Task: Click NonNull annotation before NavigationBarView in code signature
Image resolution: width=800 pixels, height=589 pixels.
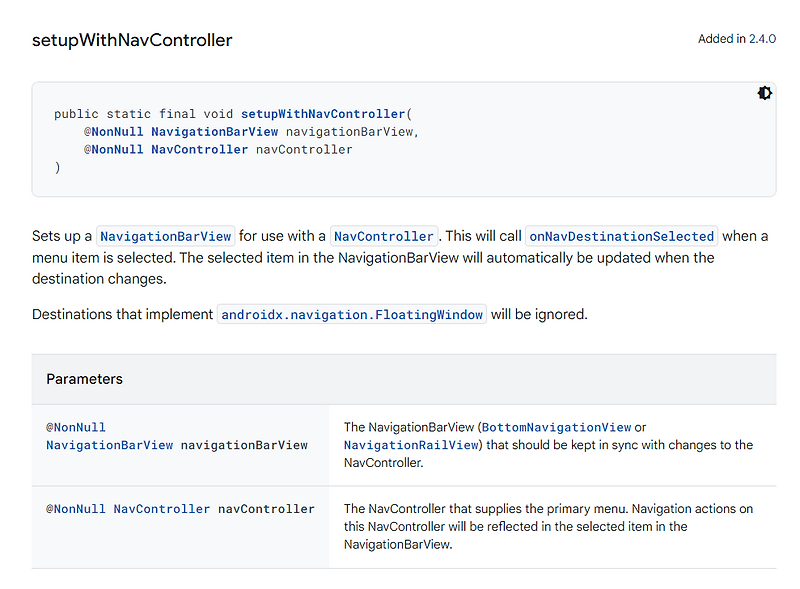Action: pyautogui.click(x=113, y=132)
